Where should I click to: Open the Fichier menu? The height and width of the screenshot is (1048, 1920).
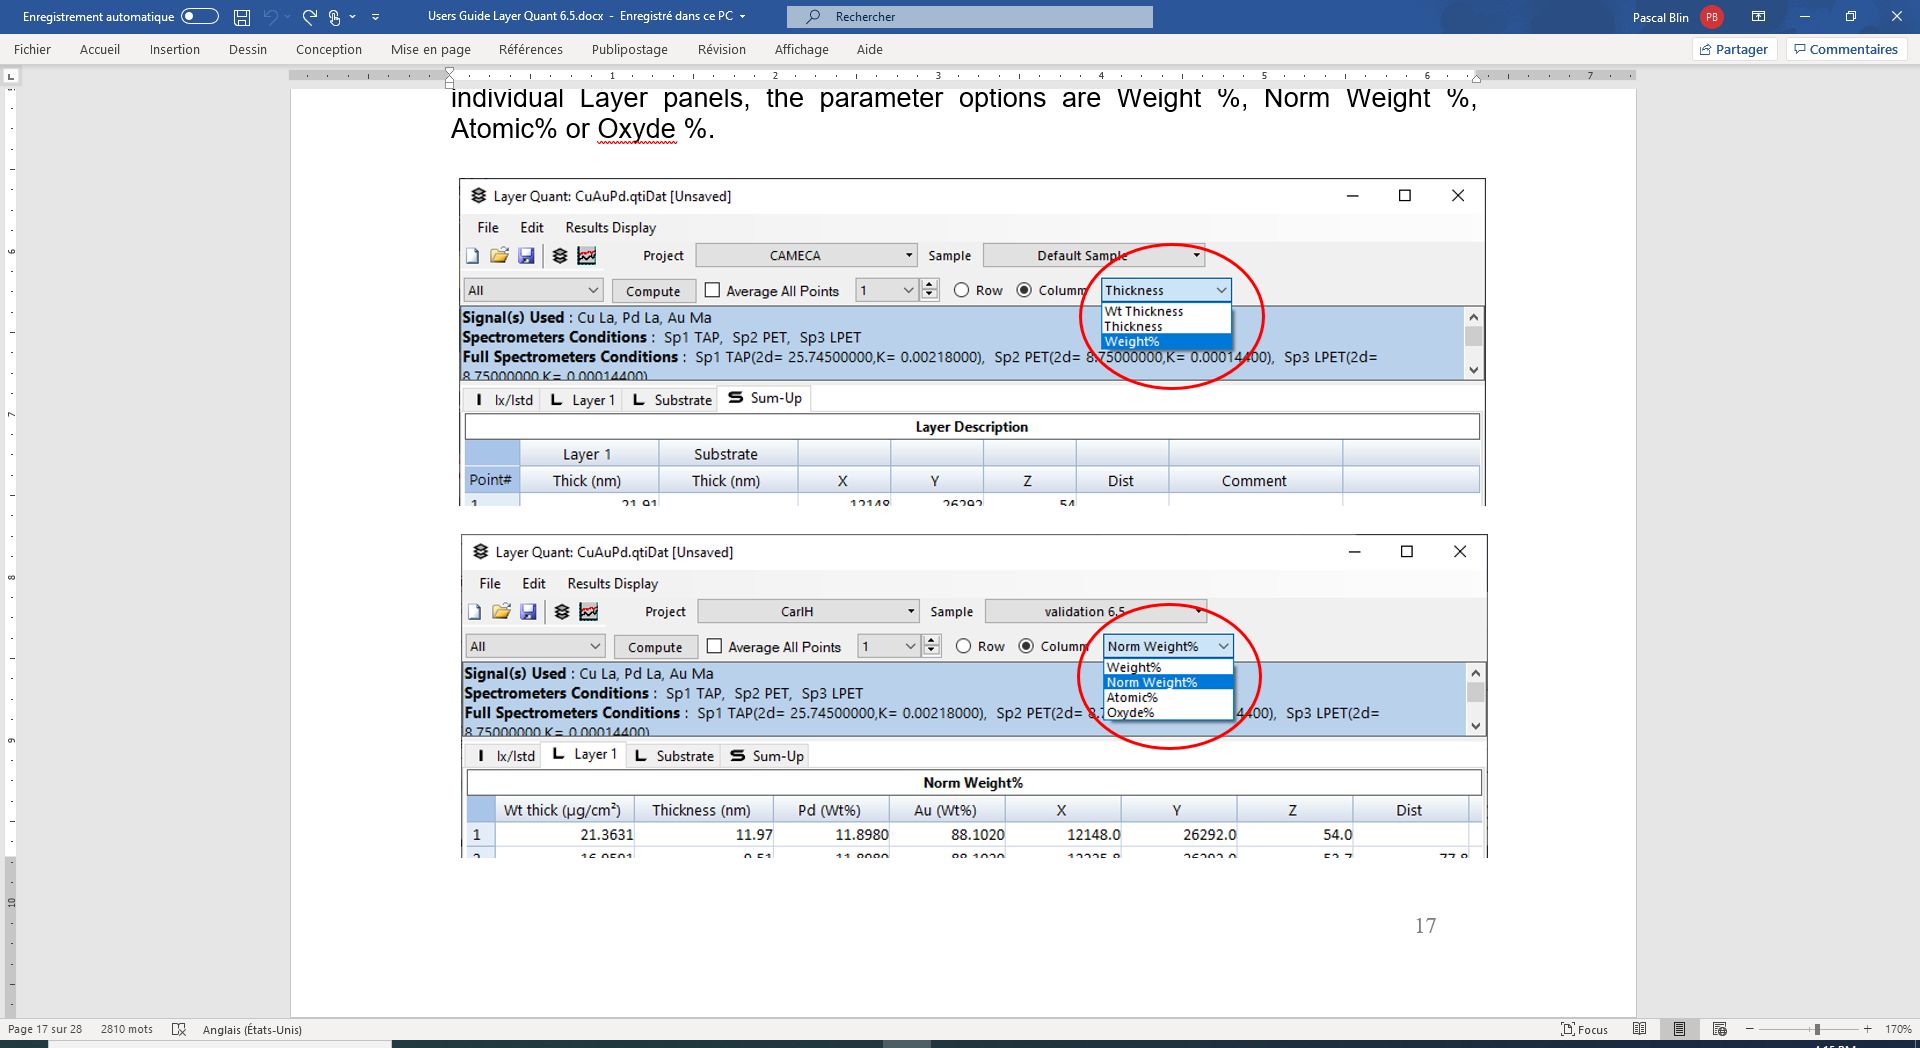32,49
